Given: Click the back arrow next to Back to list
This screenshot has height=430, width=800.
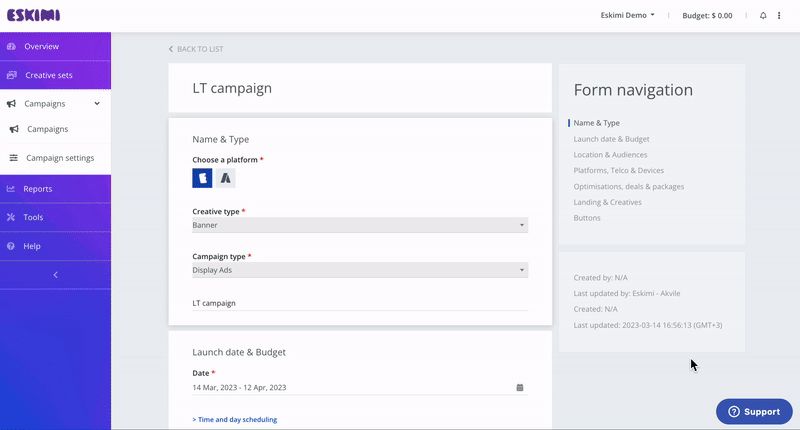Looking at the screenshot, I should click(171, 49).
